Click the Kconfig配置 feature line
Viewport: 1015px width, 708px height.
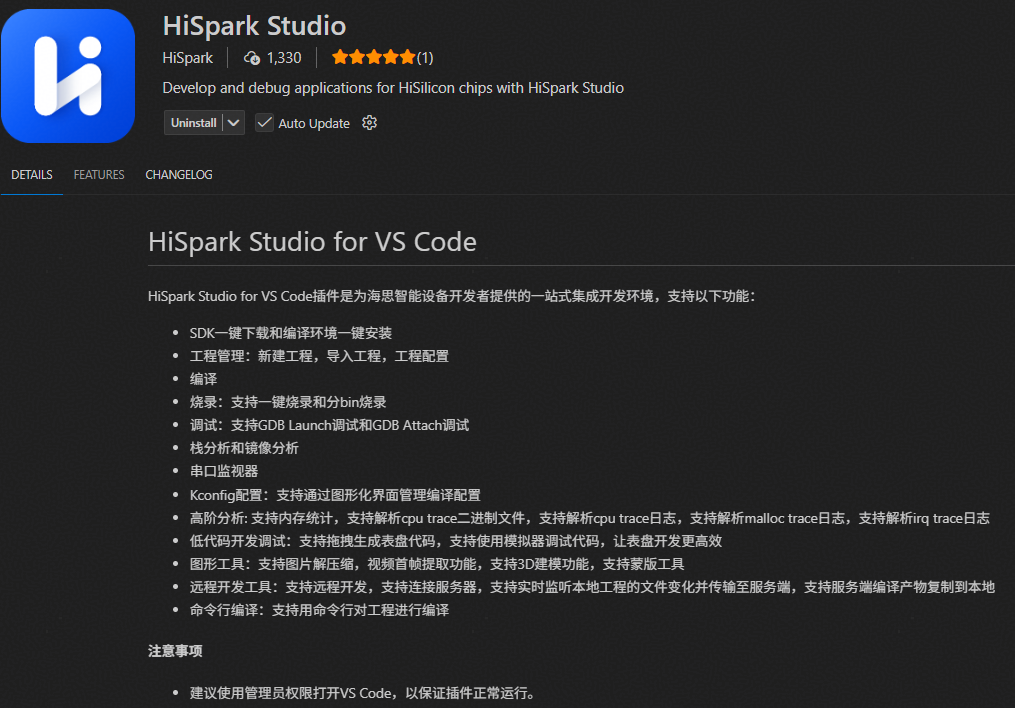point(335,494)
